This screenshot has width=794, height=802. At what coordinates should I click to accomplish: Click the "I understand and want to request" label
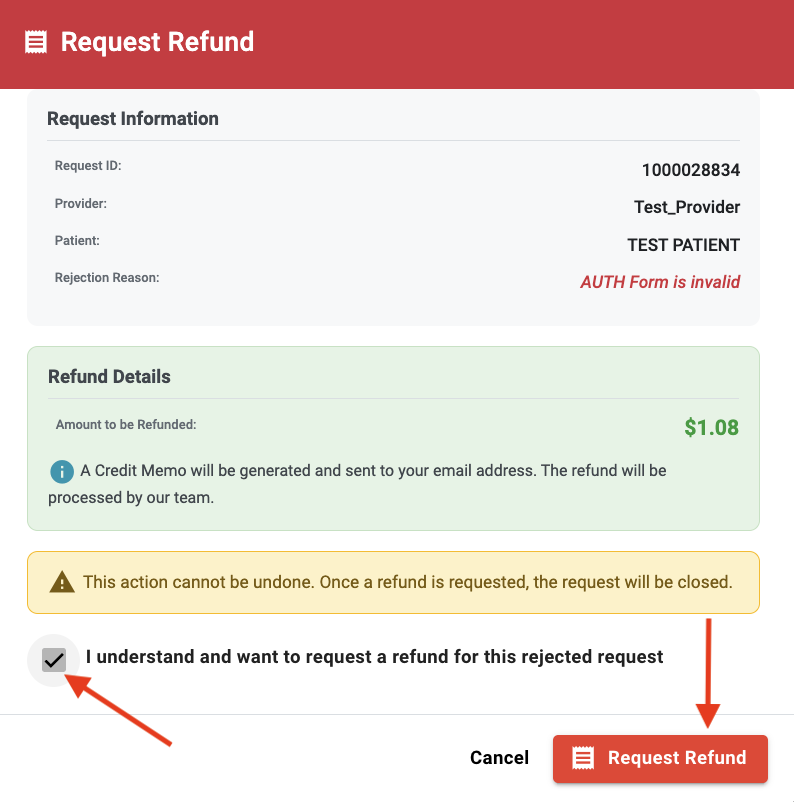(374, 657)
